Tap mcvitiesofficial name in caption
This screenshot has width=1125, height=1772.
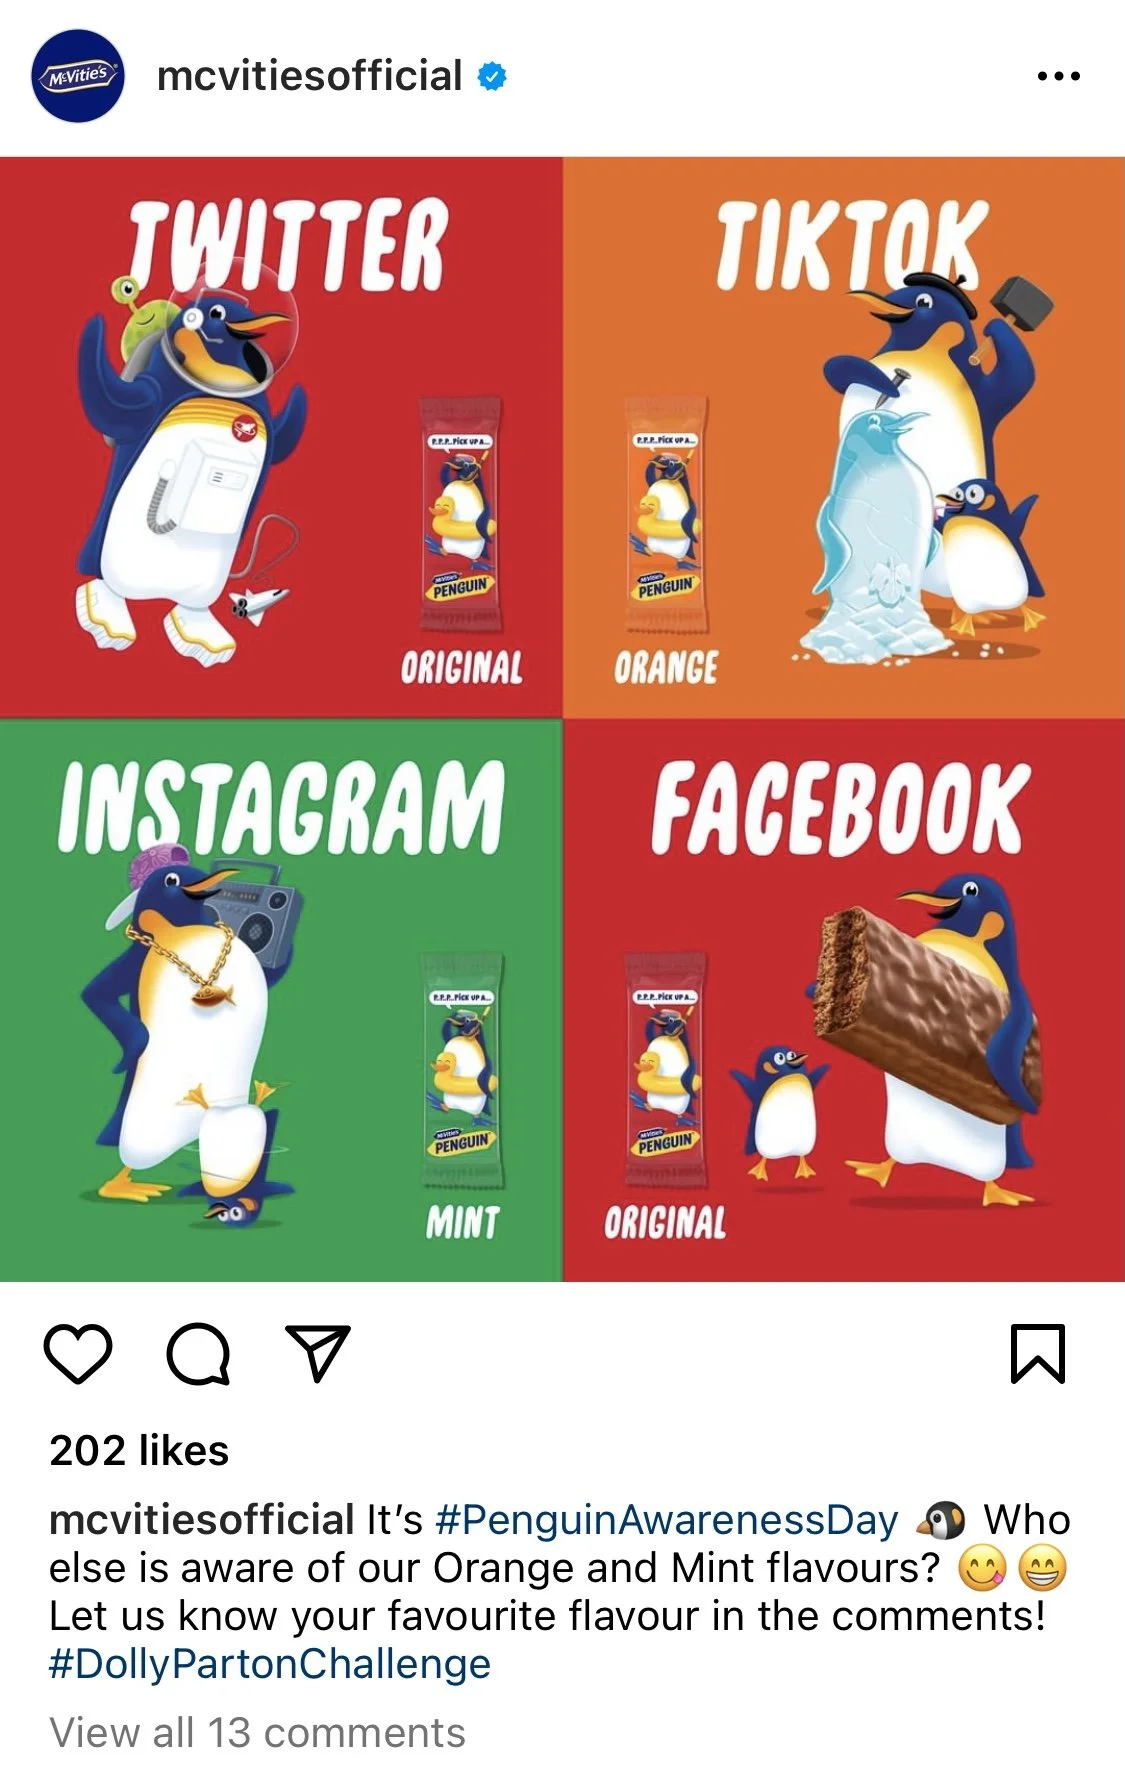(202, 1520)
